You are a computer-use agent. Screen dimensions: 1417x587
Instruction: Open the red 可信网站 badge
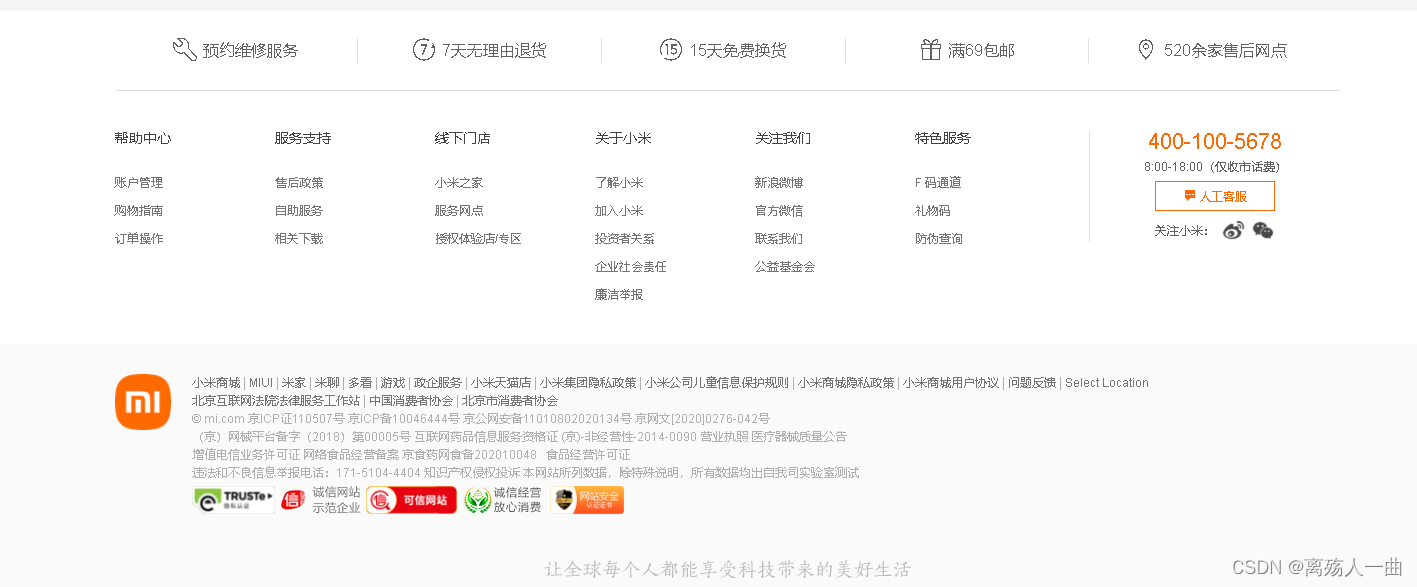pos(411,500)
